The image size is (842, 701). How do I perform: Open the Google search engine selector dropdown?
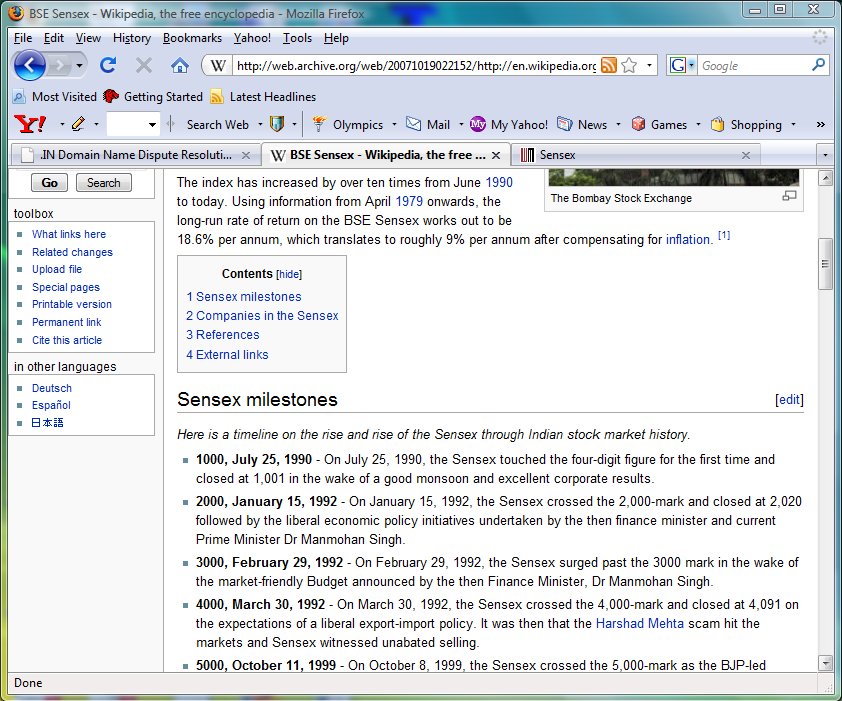pos(681,66)
